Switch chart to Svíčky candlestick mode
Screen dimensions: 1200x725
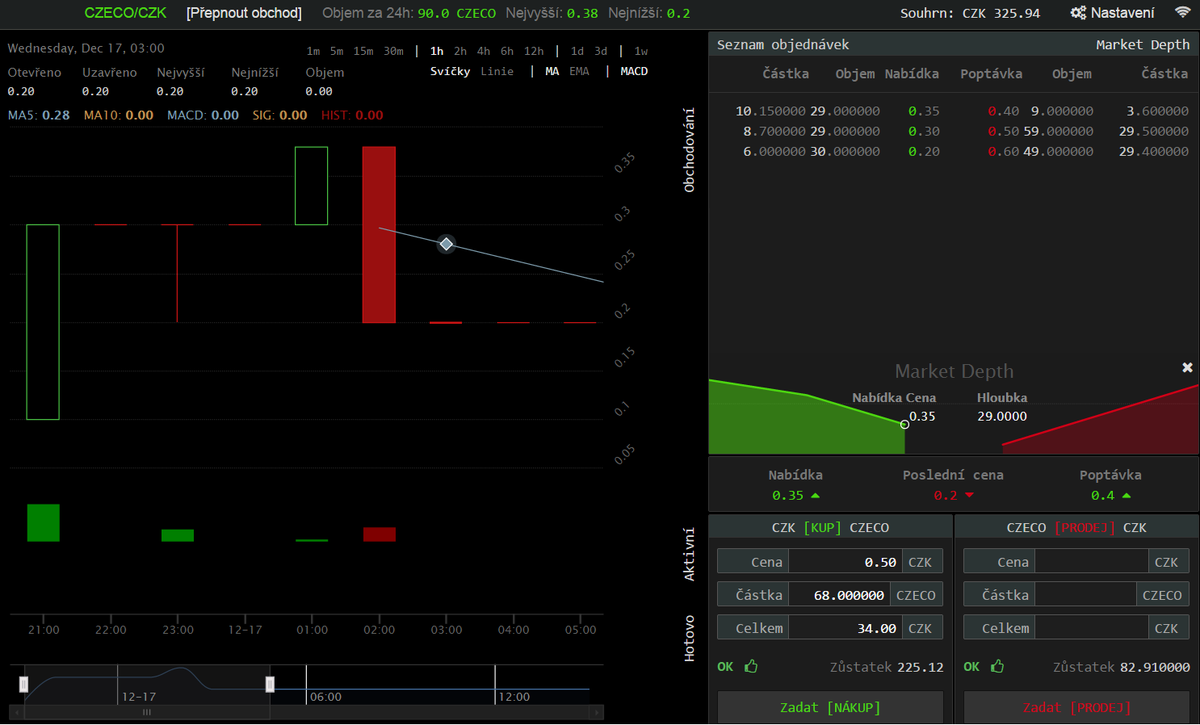point(452,72)
